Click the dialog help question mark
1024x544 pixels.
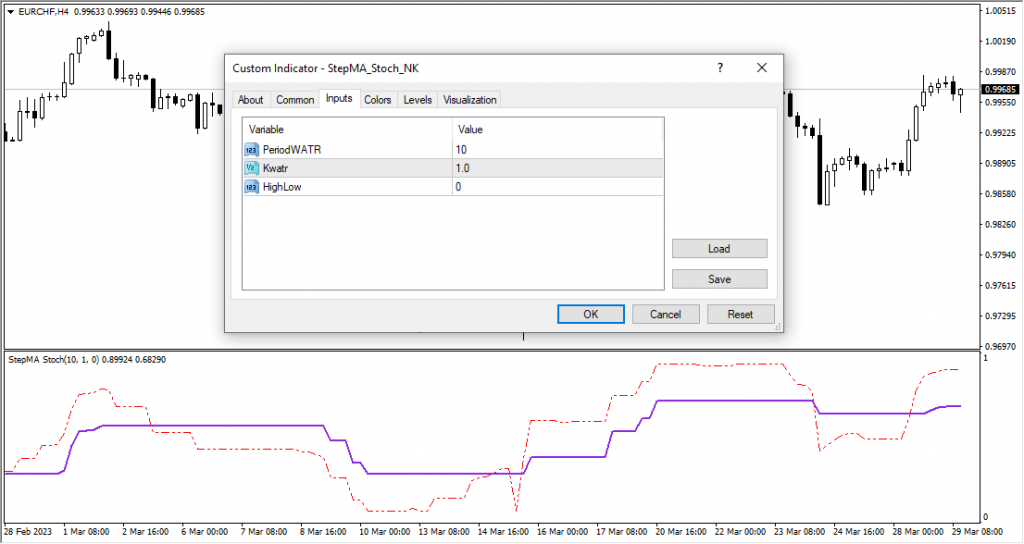click(x=719, y=68)
